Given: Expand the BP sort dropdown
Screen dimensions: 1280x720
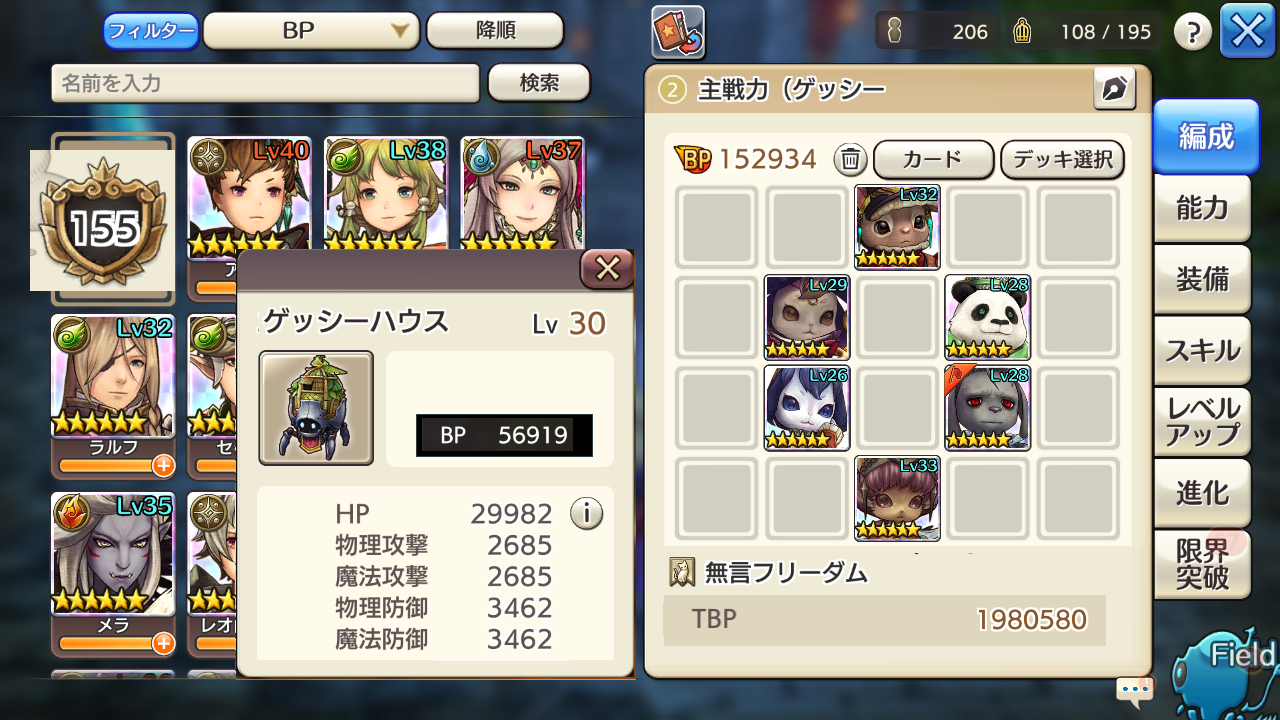Looking at the screenshot, I should click(312, 31).
